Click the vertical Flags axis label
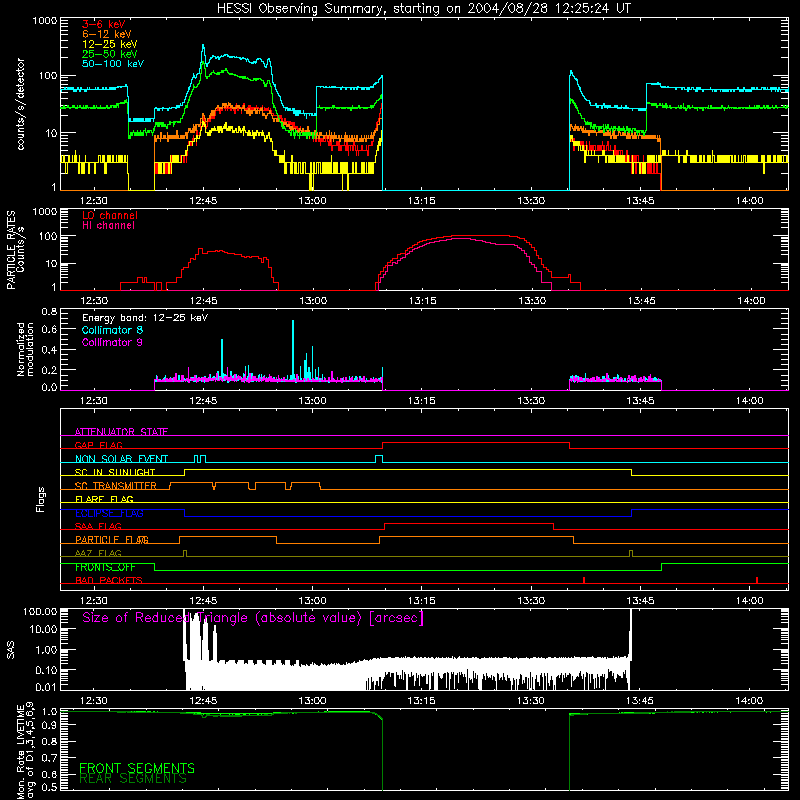Screen dimensions: 800x800 point(40,499)
